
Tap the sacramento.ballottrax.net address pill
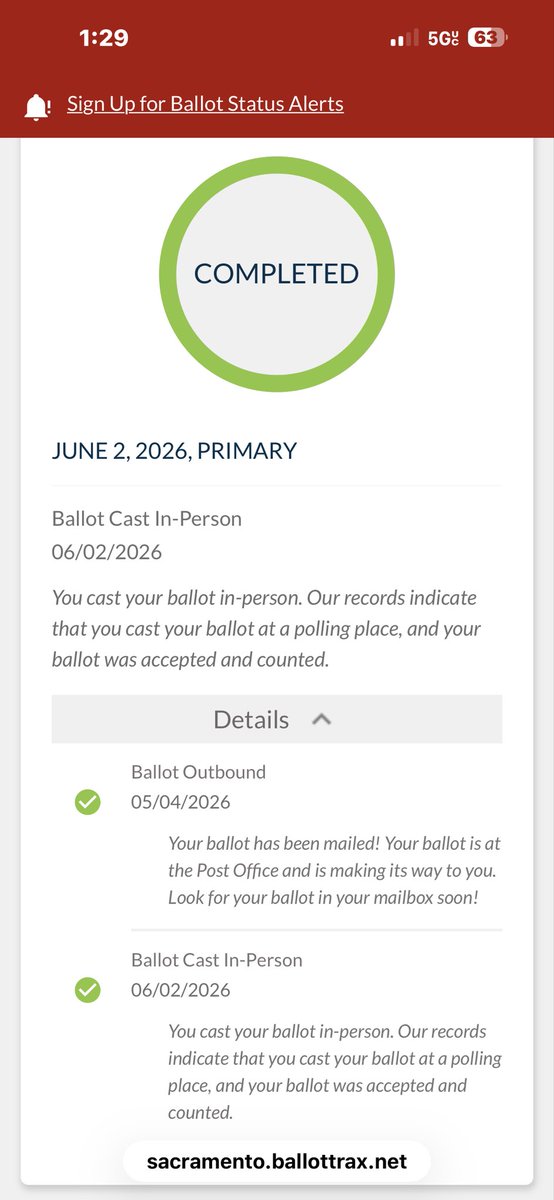[277, 1162]
